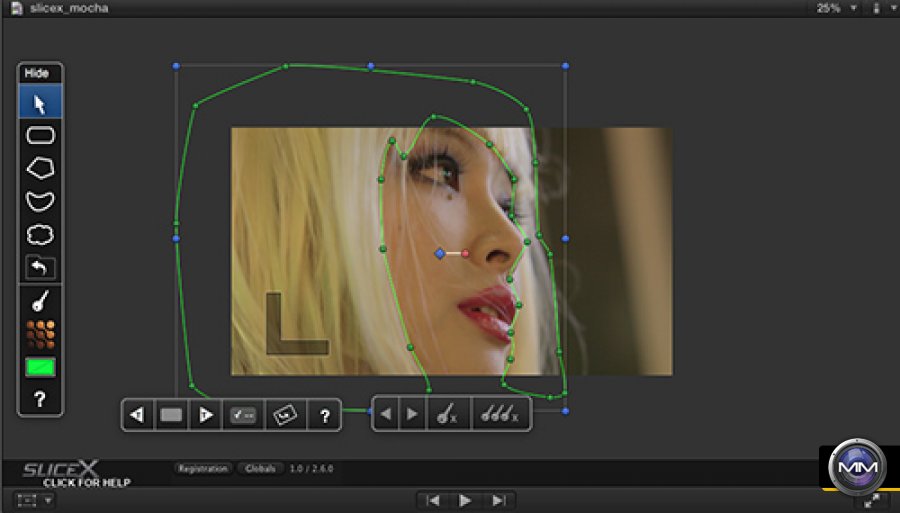Pick the curved bezier shape tool
Viewport: 900px width, 513px height.
click(x=40, y=201)
